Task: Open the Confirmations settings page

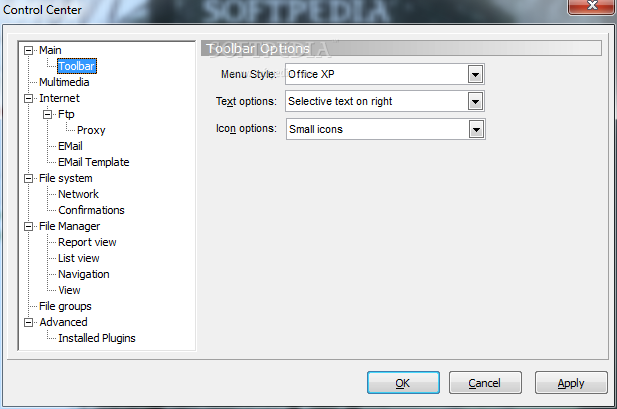Action: click(x=91, y=210)
